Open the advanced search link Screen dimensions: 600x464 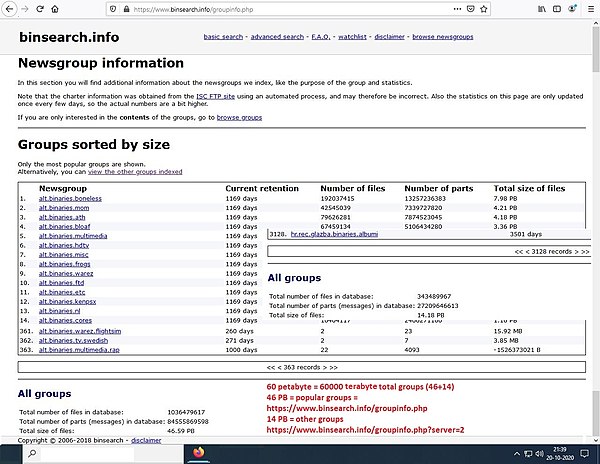(277, 37)
